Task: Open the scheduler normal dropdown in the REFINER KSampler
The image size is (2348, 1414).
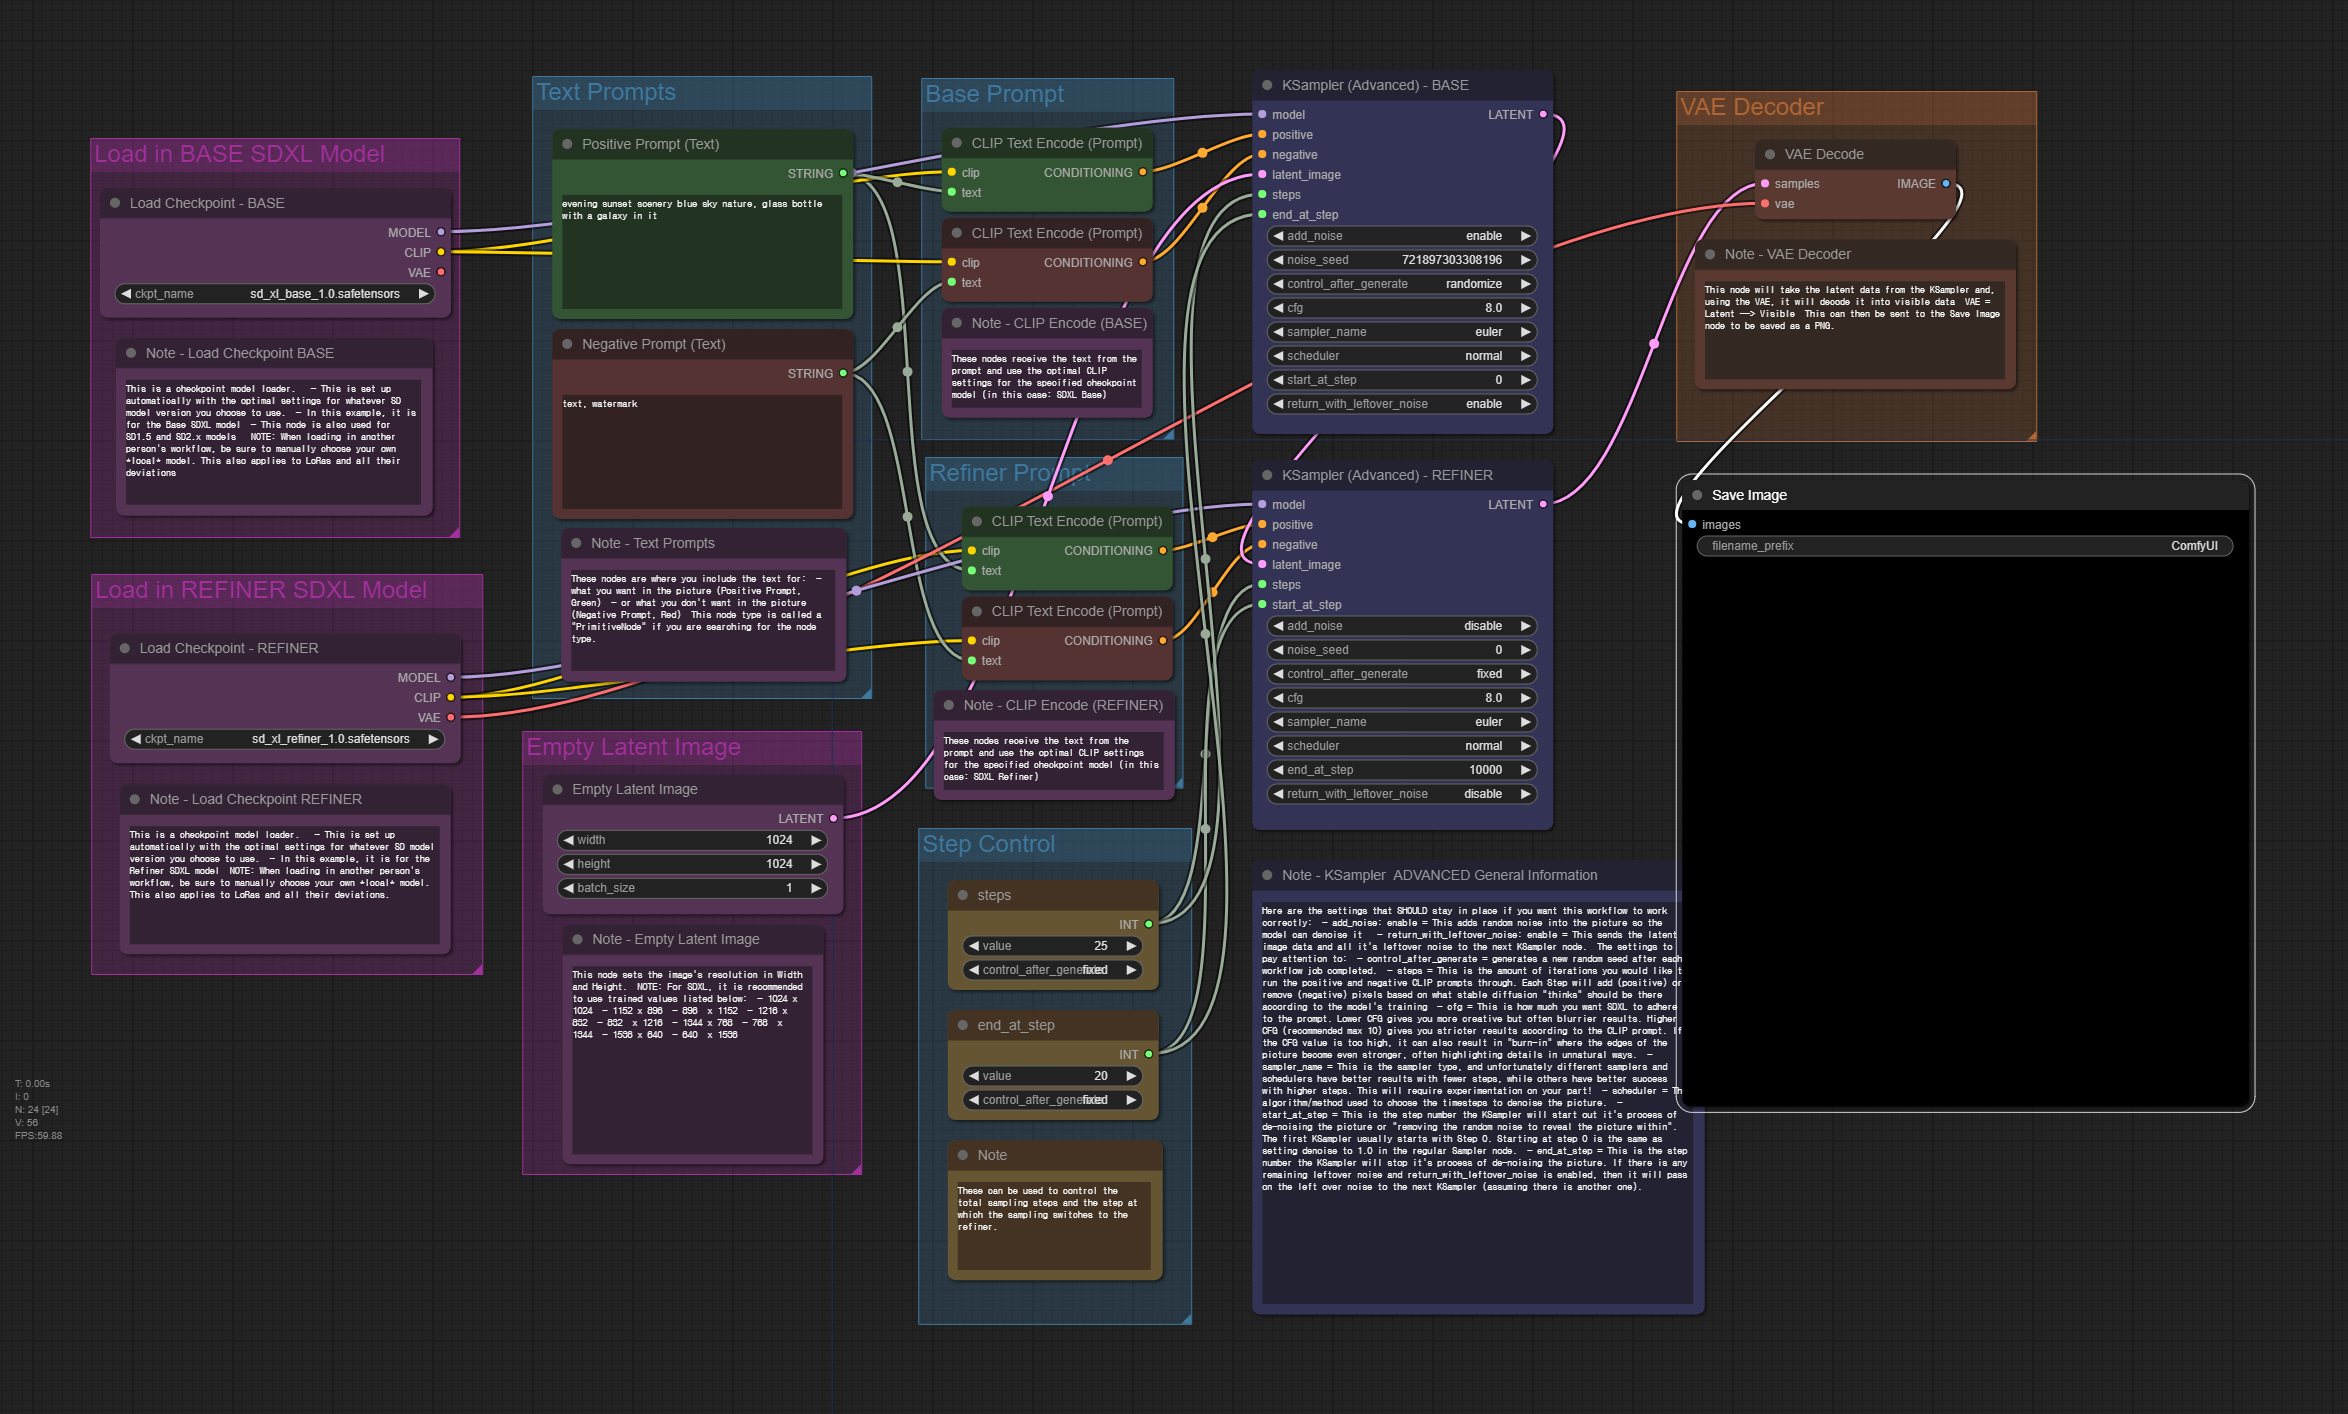Action: (1402, 746)
